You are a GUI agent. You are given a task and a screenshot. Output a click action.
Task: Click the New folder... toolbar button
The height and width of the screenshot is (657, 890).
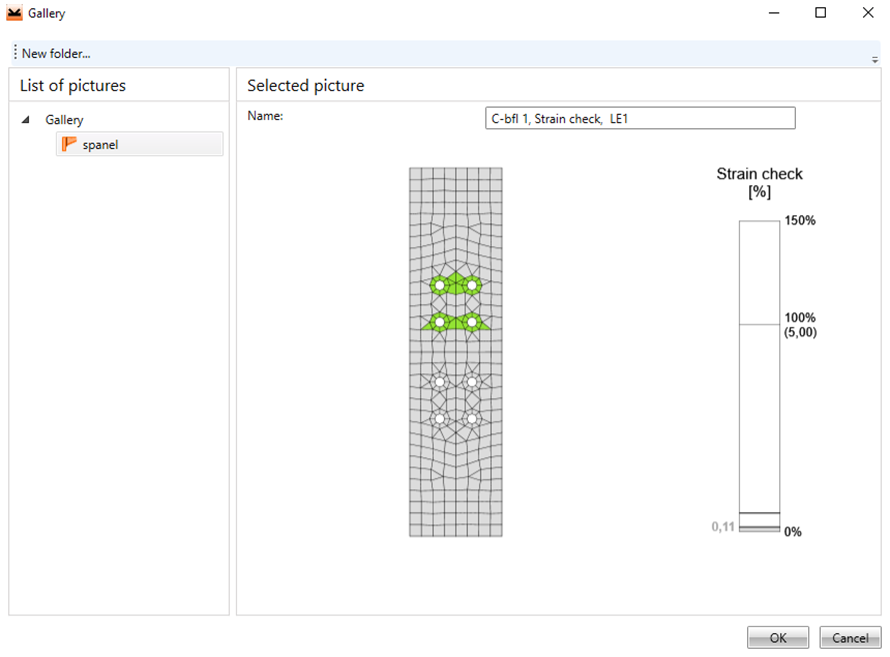(x=56, y=53)
